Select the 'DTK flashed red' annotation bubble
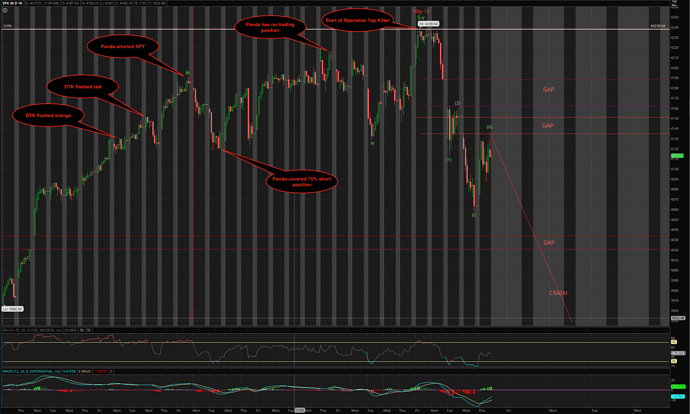690x414 pixels. tap(82, 87)
